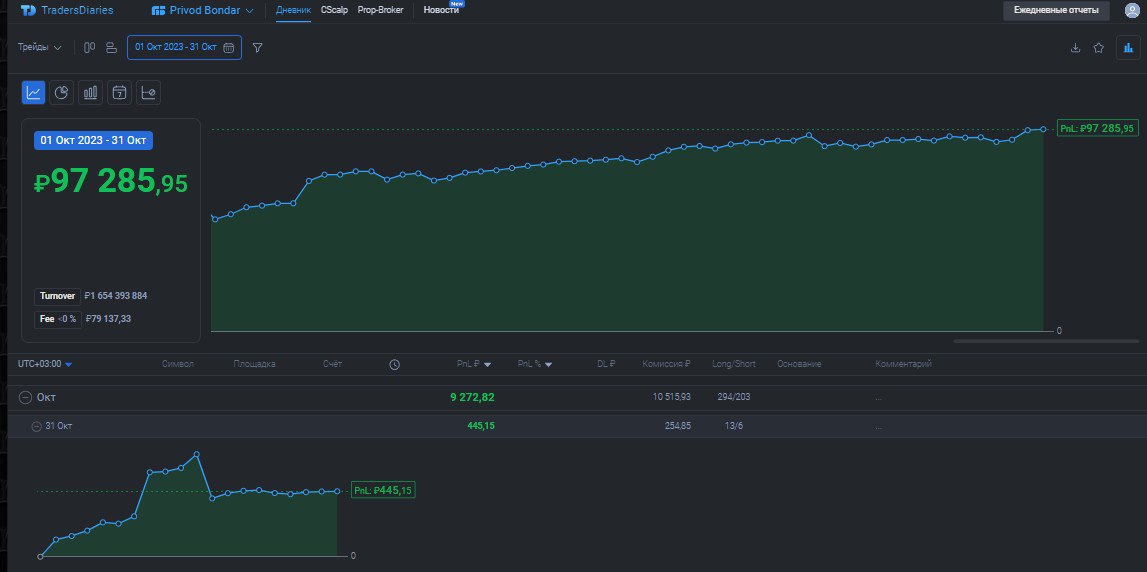The width and height of the screenshot is (1147, 572).
Task: Open the PnL ₽ column dropdown
Action: click(474, 364)
